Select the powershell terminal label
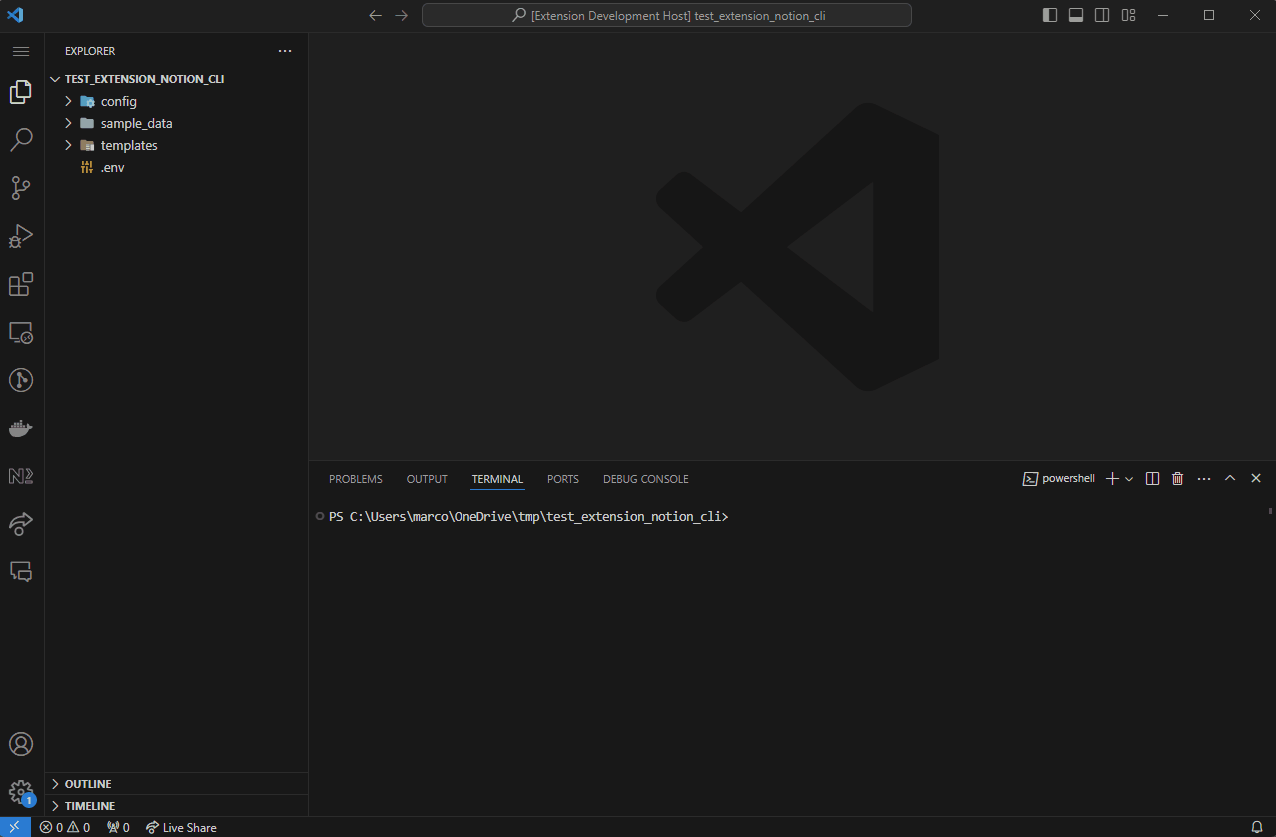This screenshot has height=837, width=1276. pos(1058,479)
